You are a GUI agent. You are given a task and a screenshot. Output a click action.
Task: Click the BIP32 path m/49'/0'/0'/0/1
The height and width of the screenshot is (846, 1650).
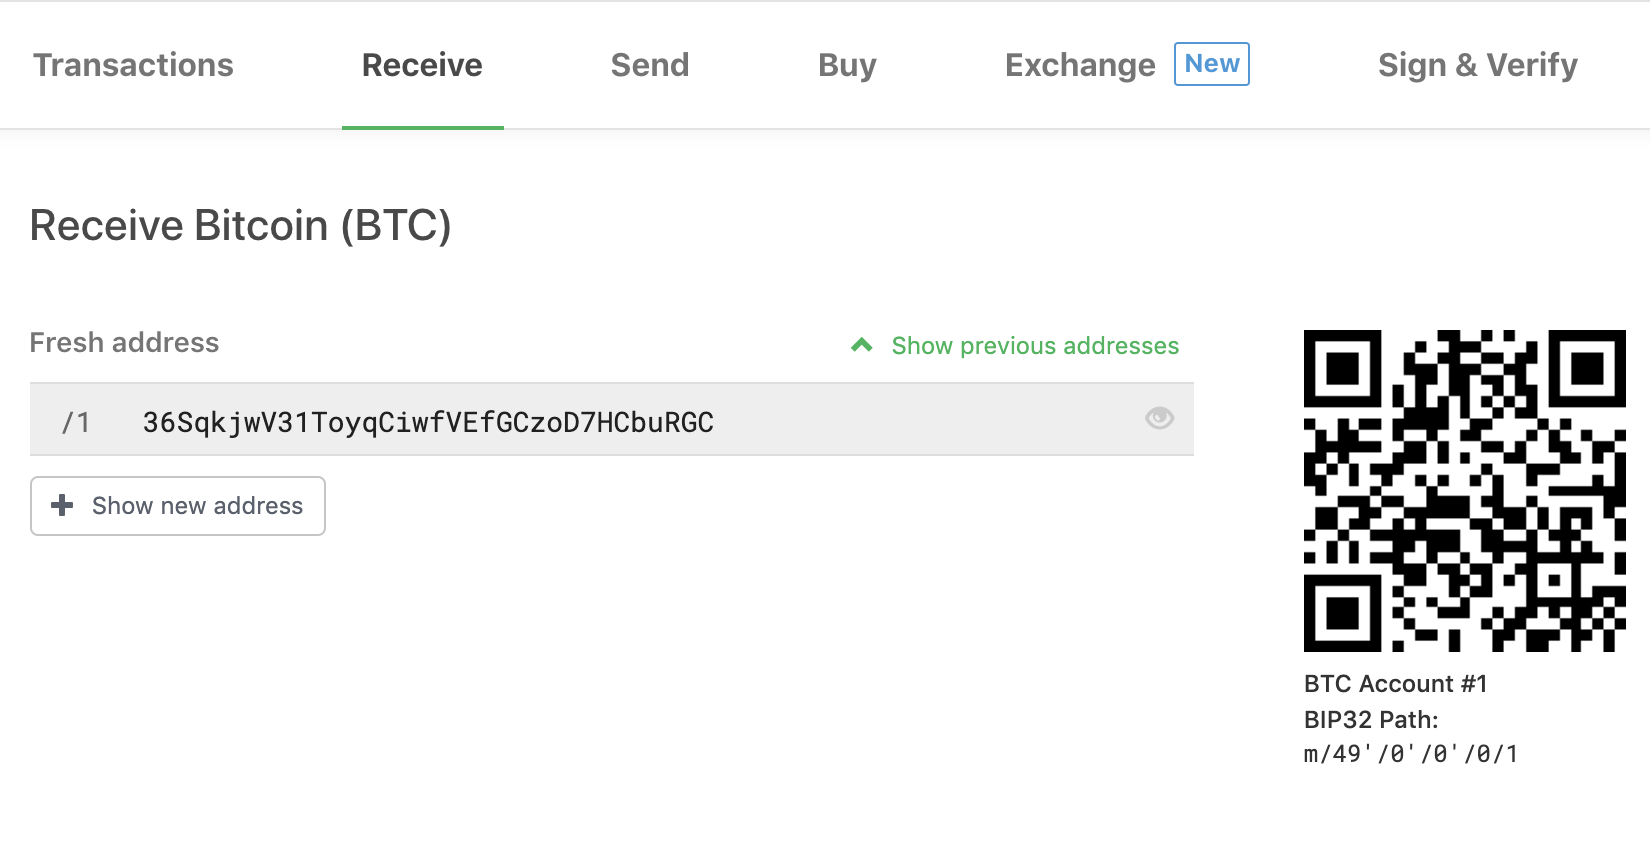click(x=1411, y=754)
